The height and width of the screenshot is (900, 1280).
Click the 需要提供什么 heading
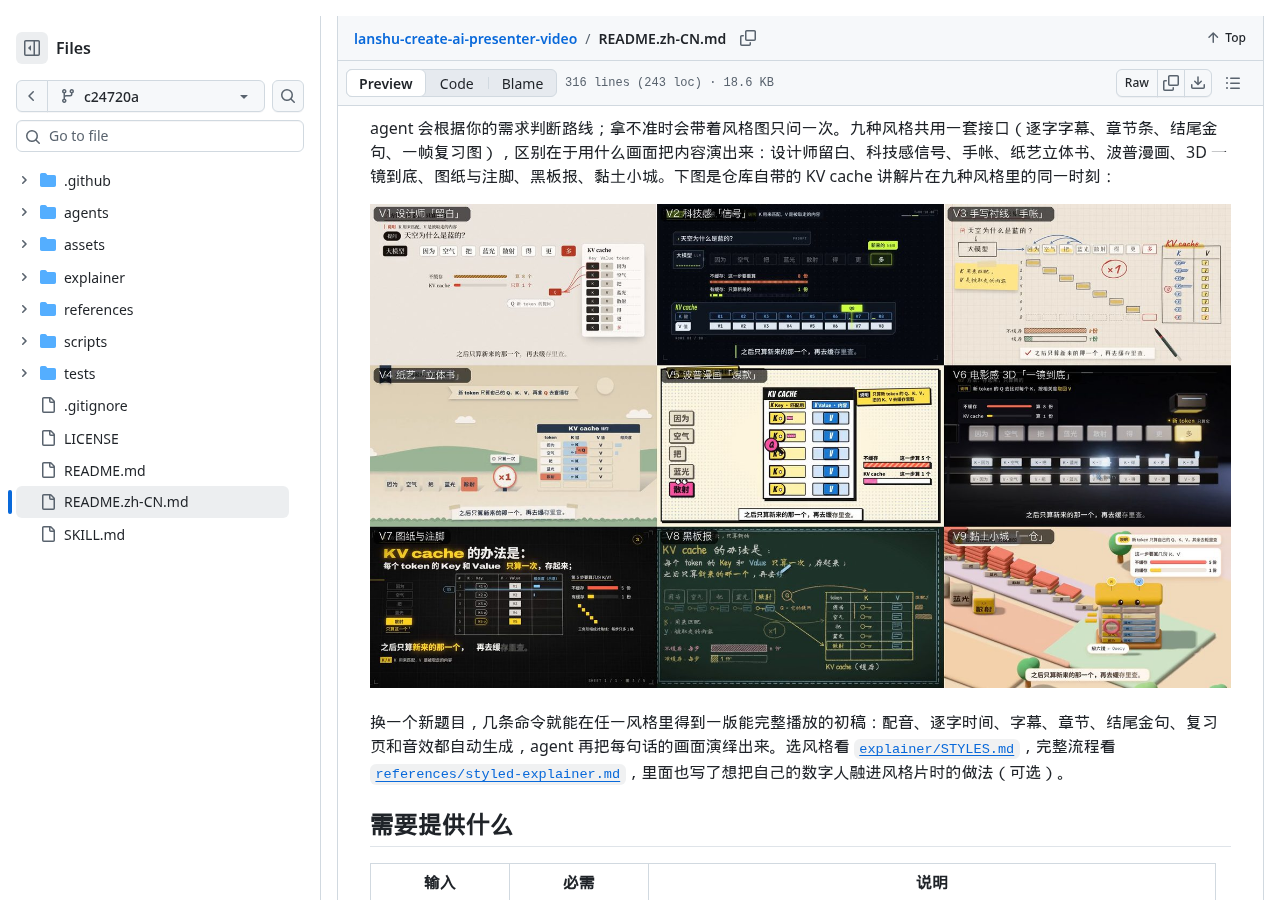(441, 825)
